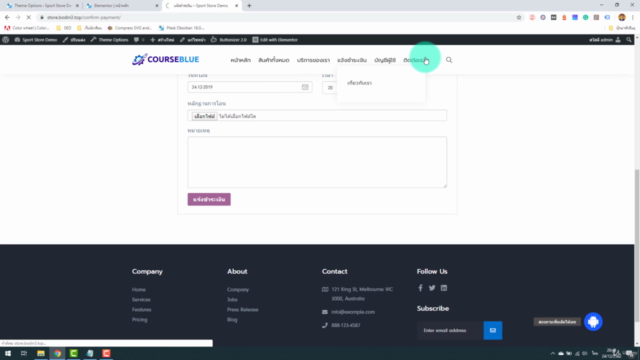The image size is (640, 360).
Task: Click Edit with Elementor in admin bar
Action: click(x=275, y=40)
